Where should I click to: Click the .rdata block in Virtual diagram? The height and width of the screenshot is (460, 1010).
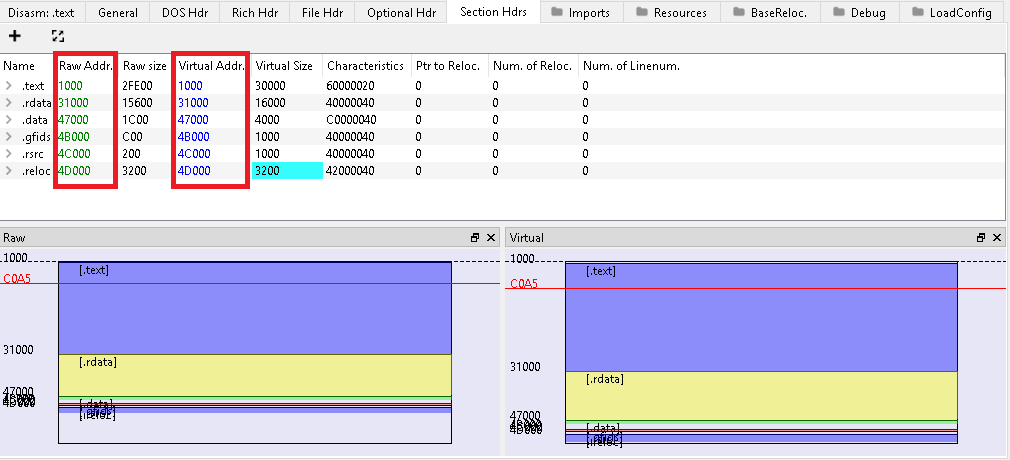click(x=761, y=396)
